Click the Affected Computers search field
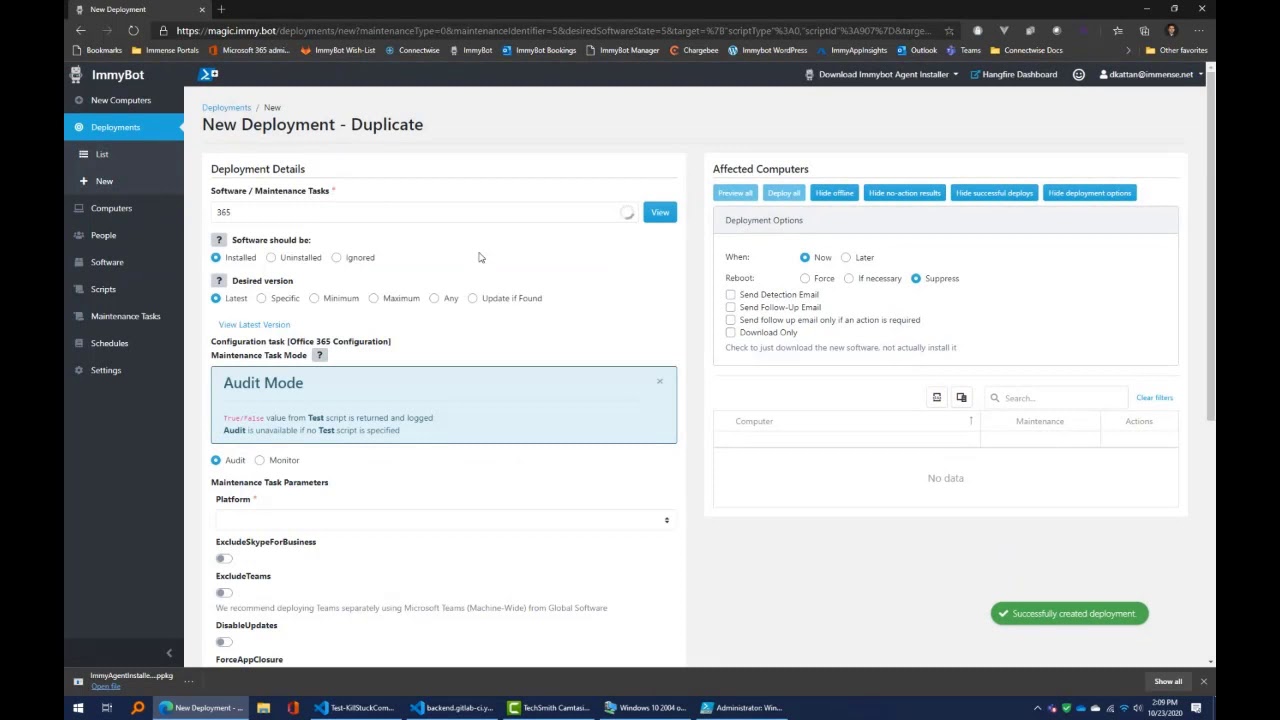The height and width of the screenshot is (720, 1280). (x=1056, y=398)
